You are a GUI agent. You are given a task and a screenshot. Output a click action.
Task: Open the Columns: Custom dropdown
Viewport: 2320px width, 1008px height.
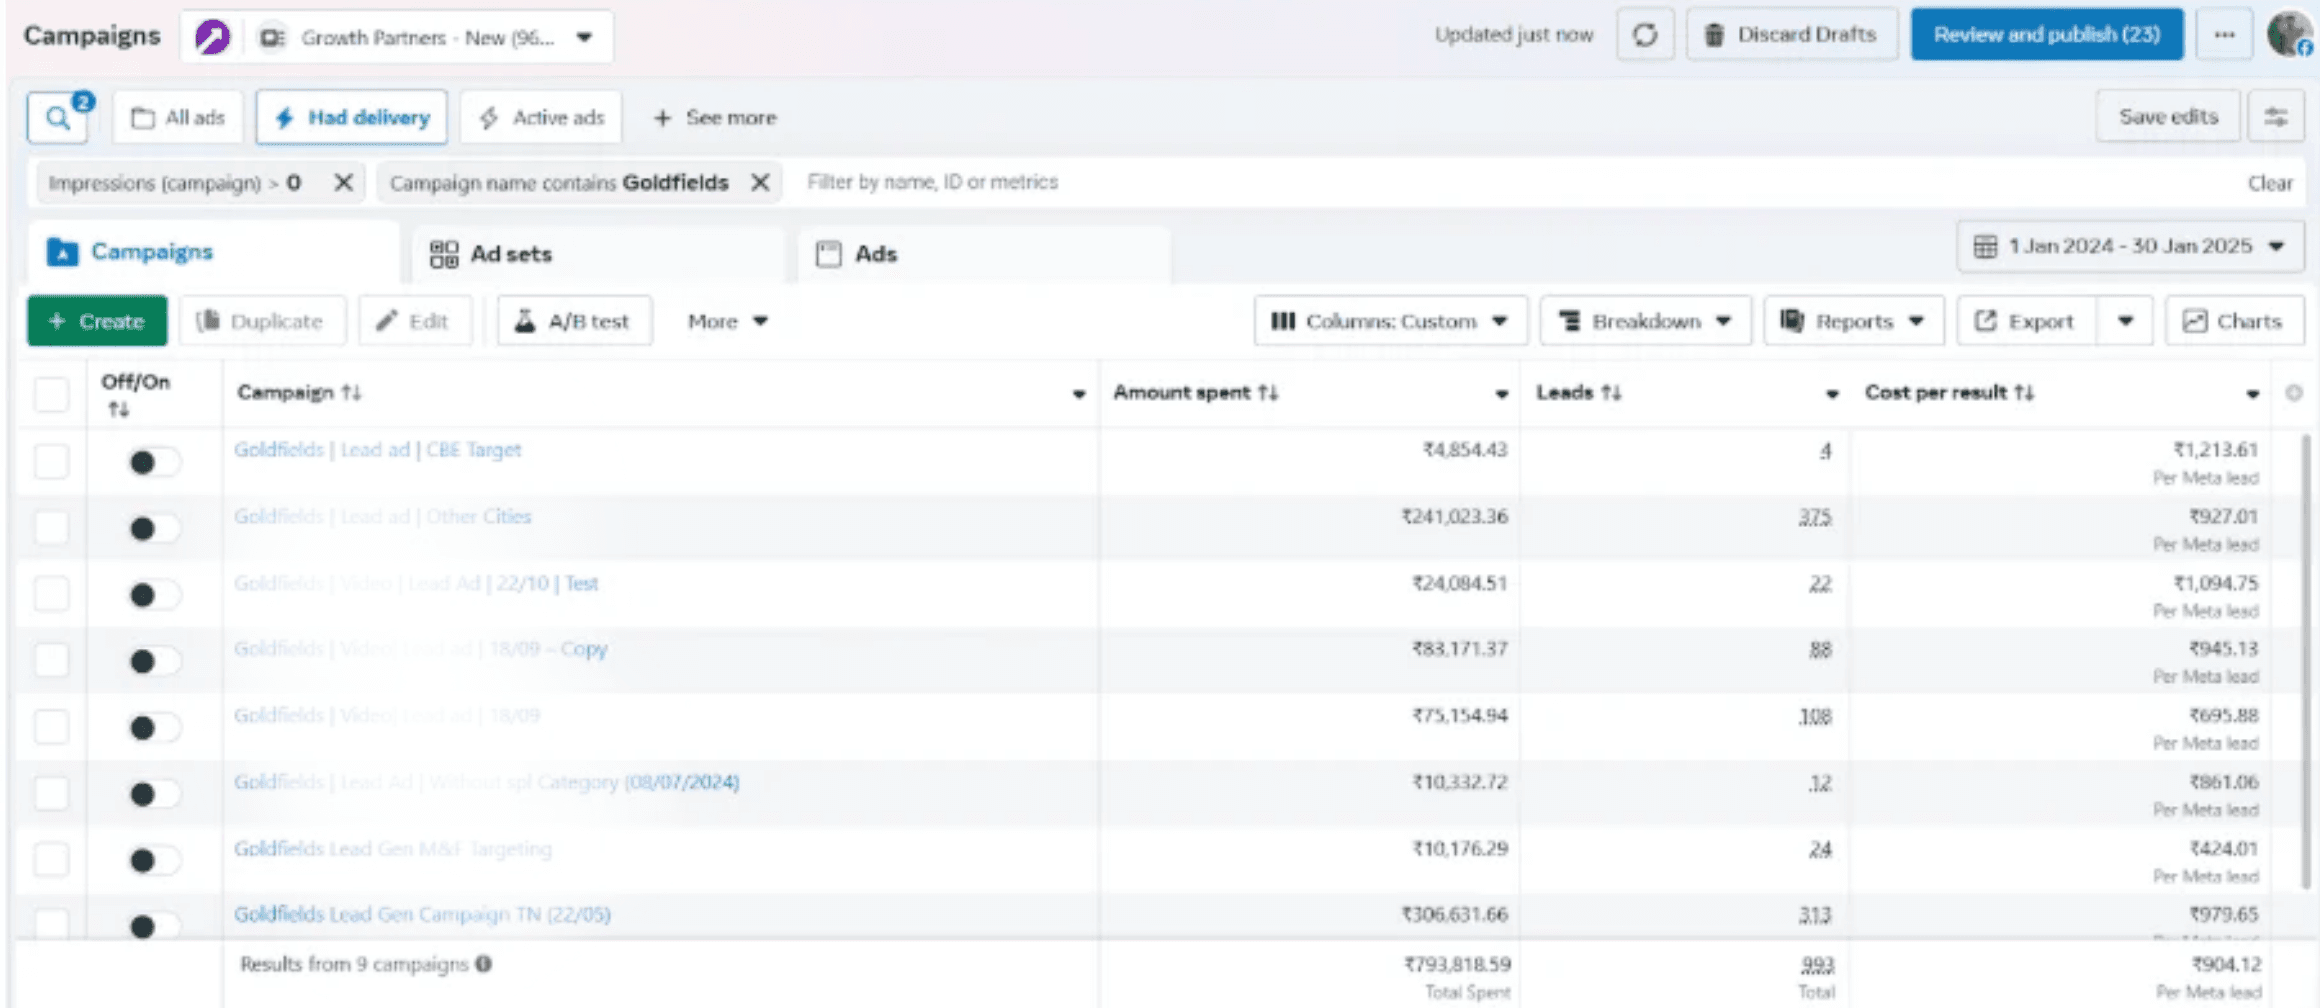tap(1390, 321)
